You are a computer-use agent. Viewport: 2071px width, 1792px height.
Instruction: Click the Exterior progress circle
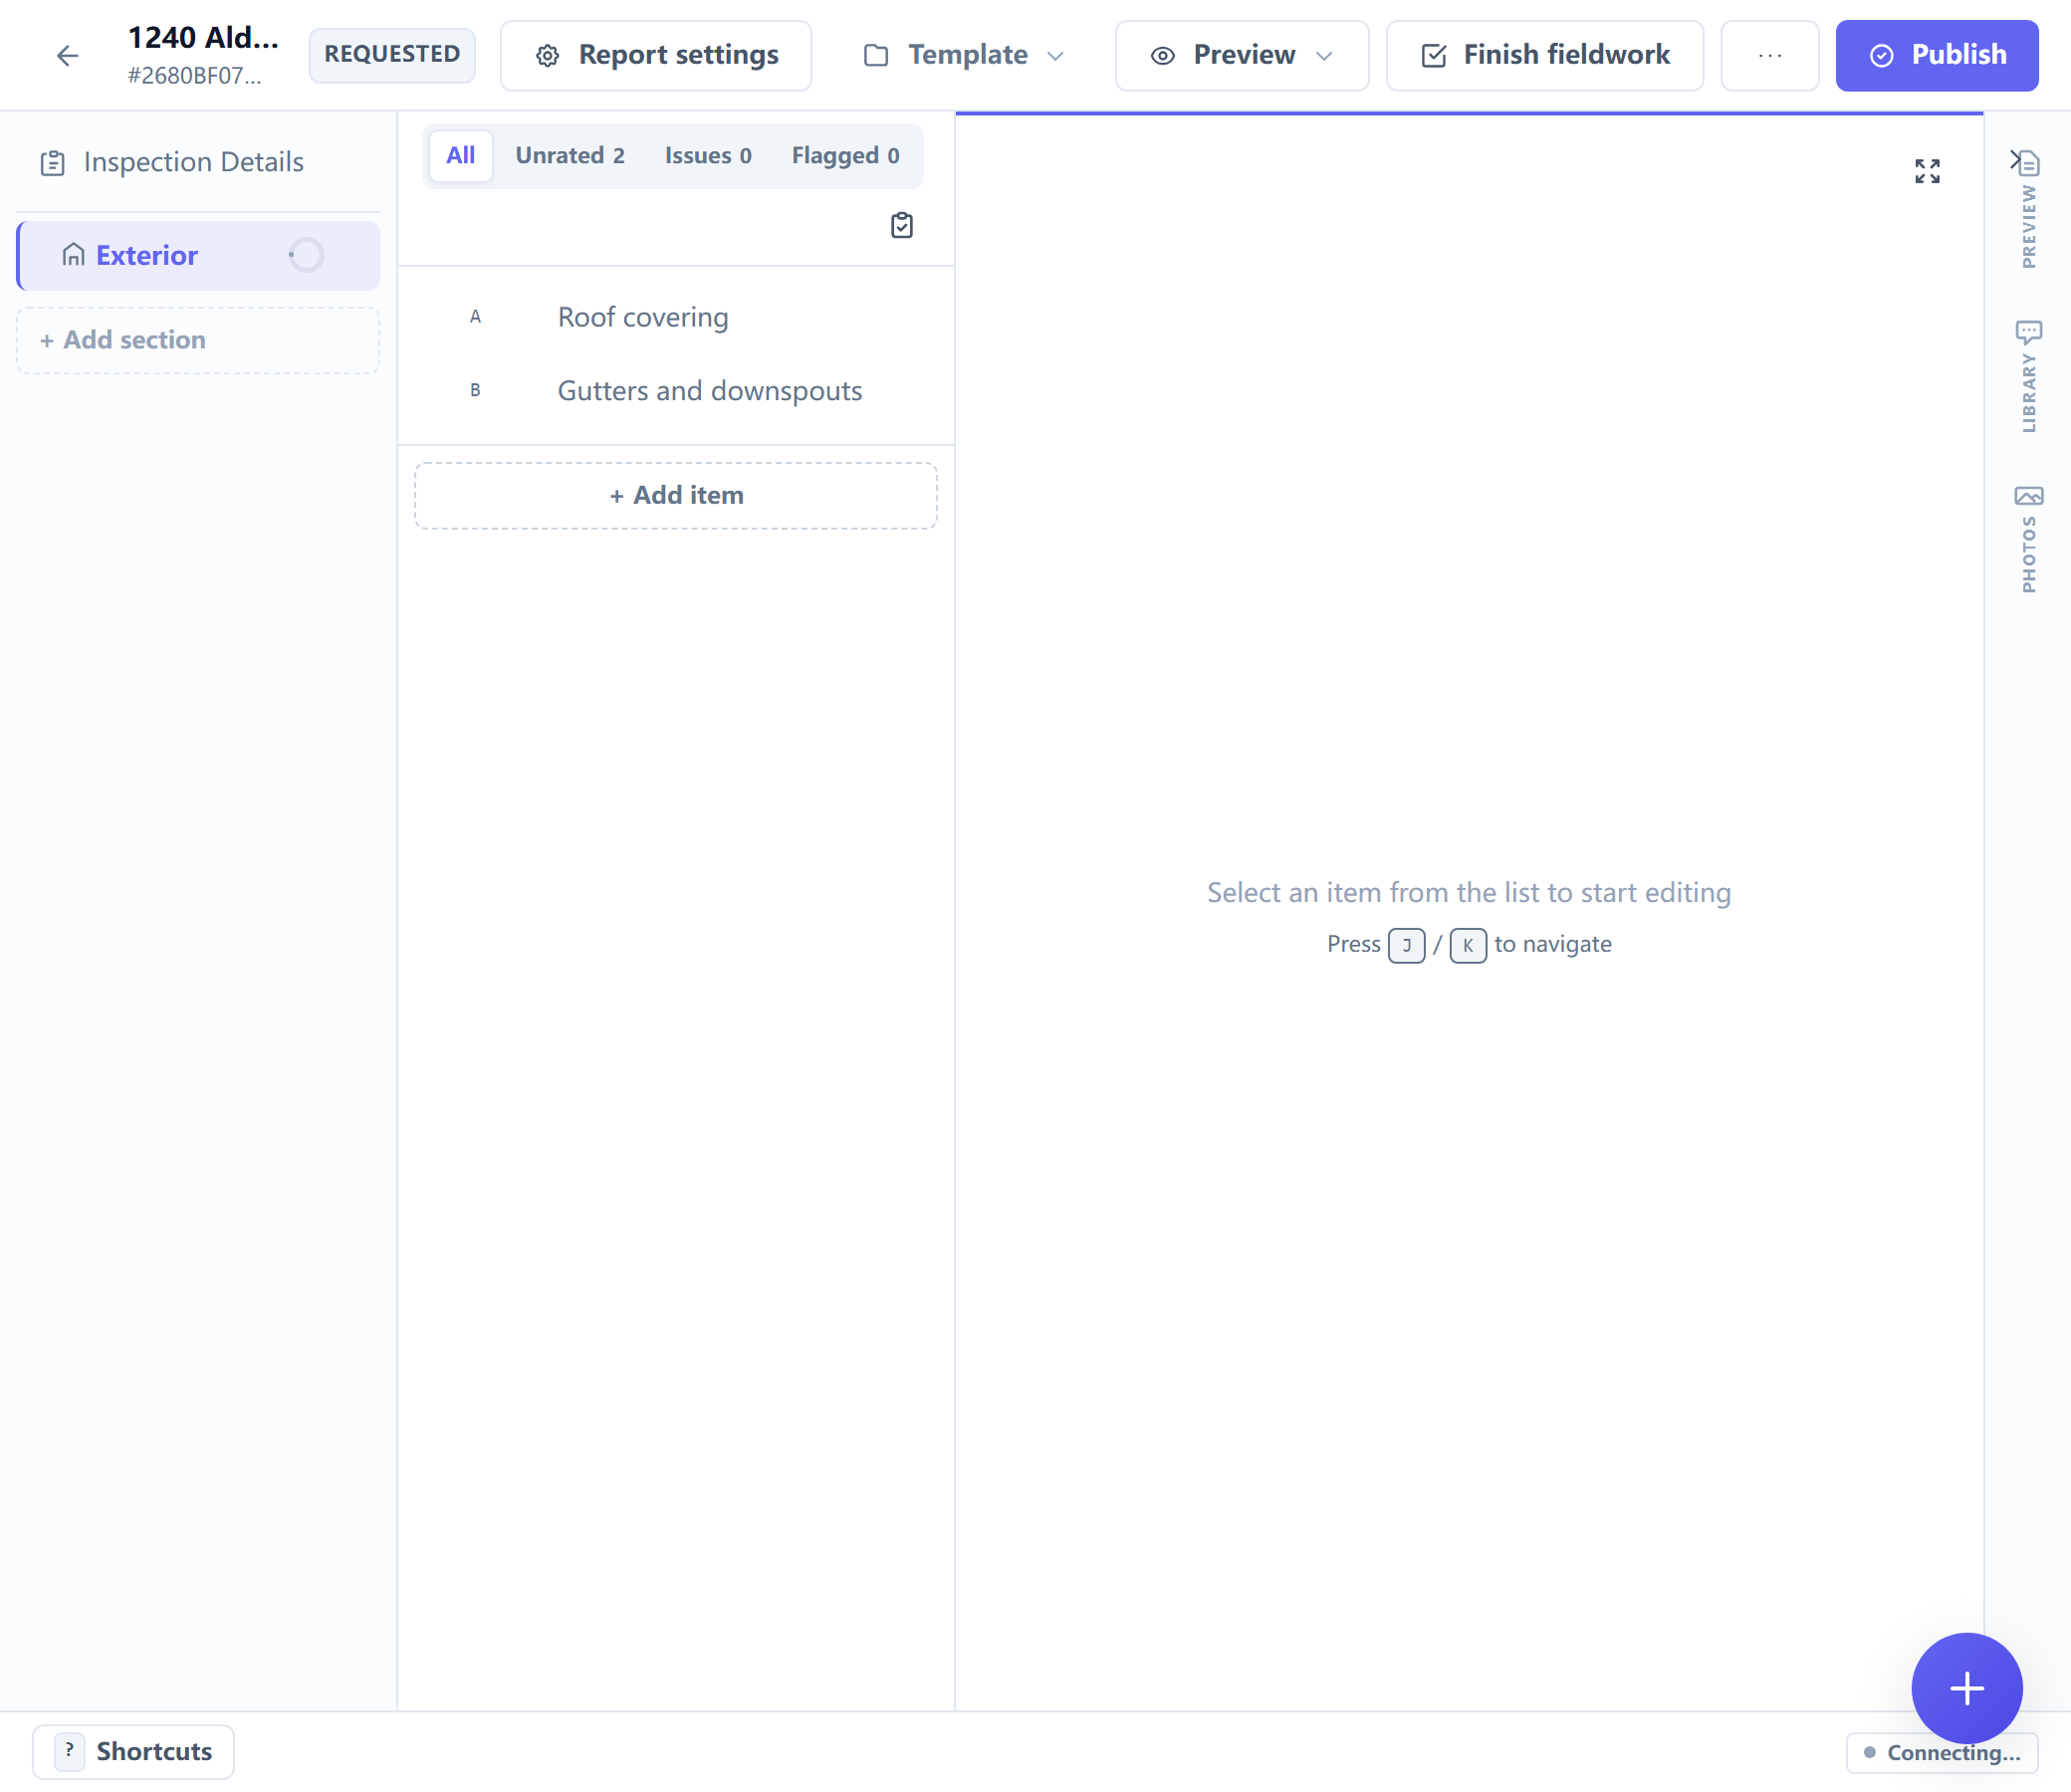click(306, 256)
